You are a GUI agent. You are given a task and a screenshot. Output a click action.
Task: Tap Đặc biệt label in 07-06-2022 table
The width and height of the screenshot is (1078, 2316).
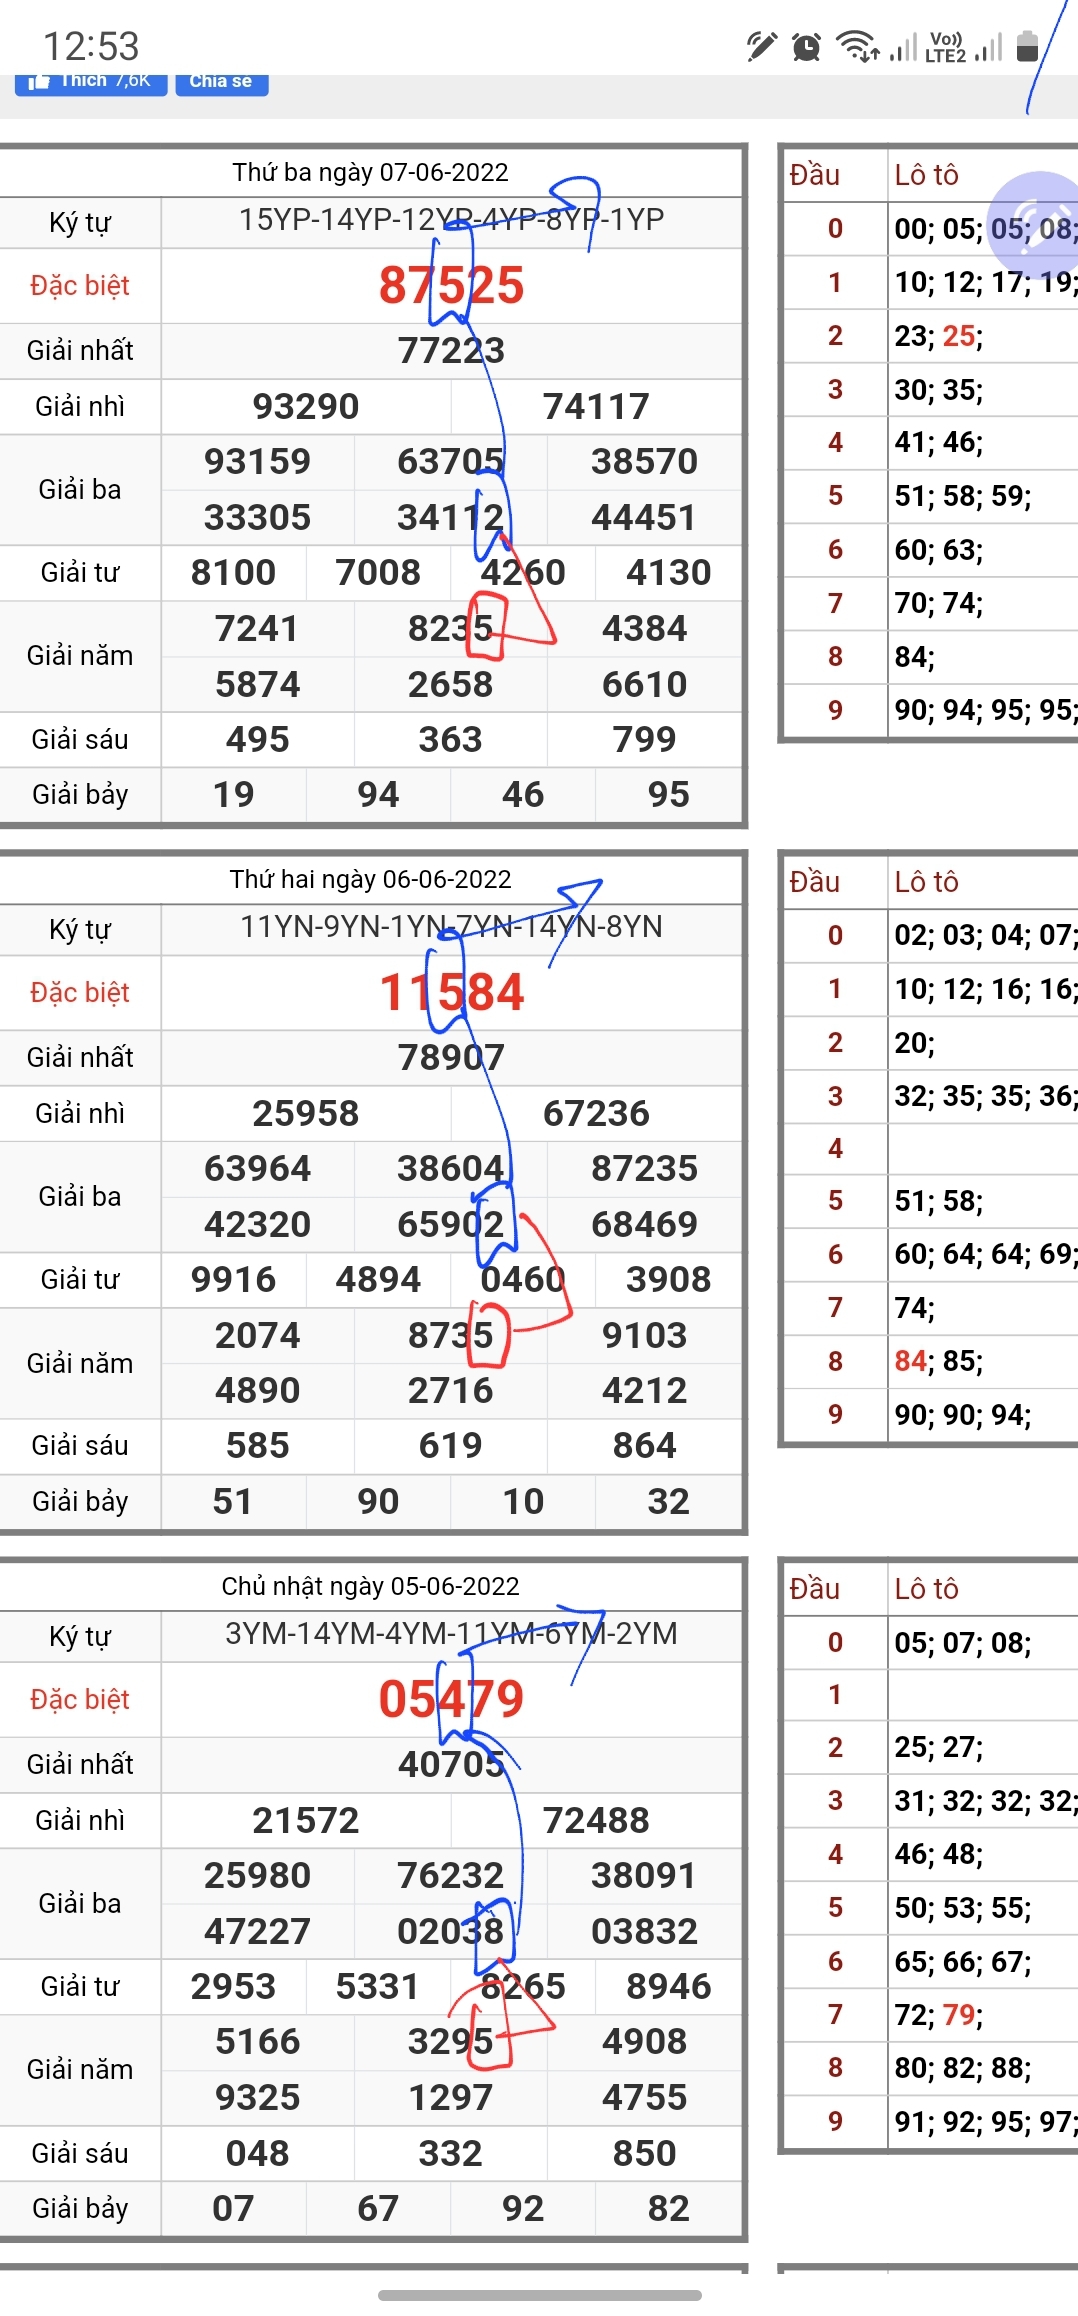[80, 286]
